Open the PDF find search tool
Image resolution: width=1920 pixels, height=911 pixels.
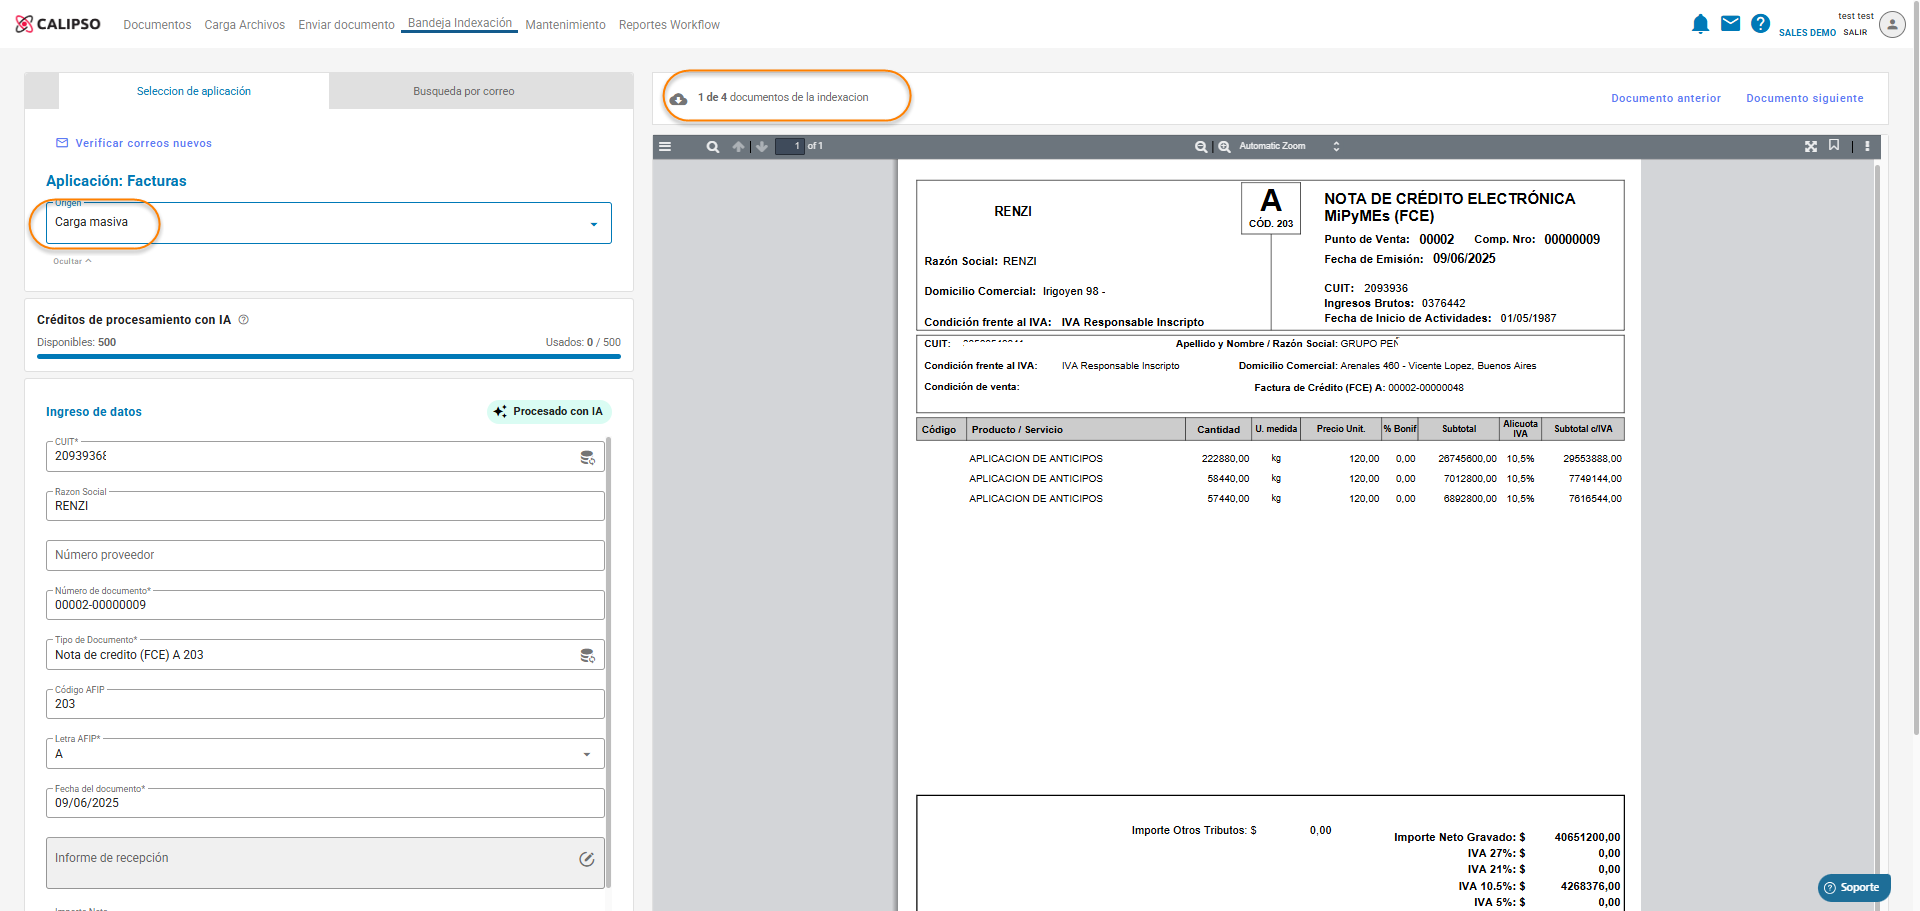pyautogui.click(x=713, y=146)
